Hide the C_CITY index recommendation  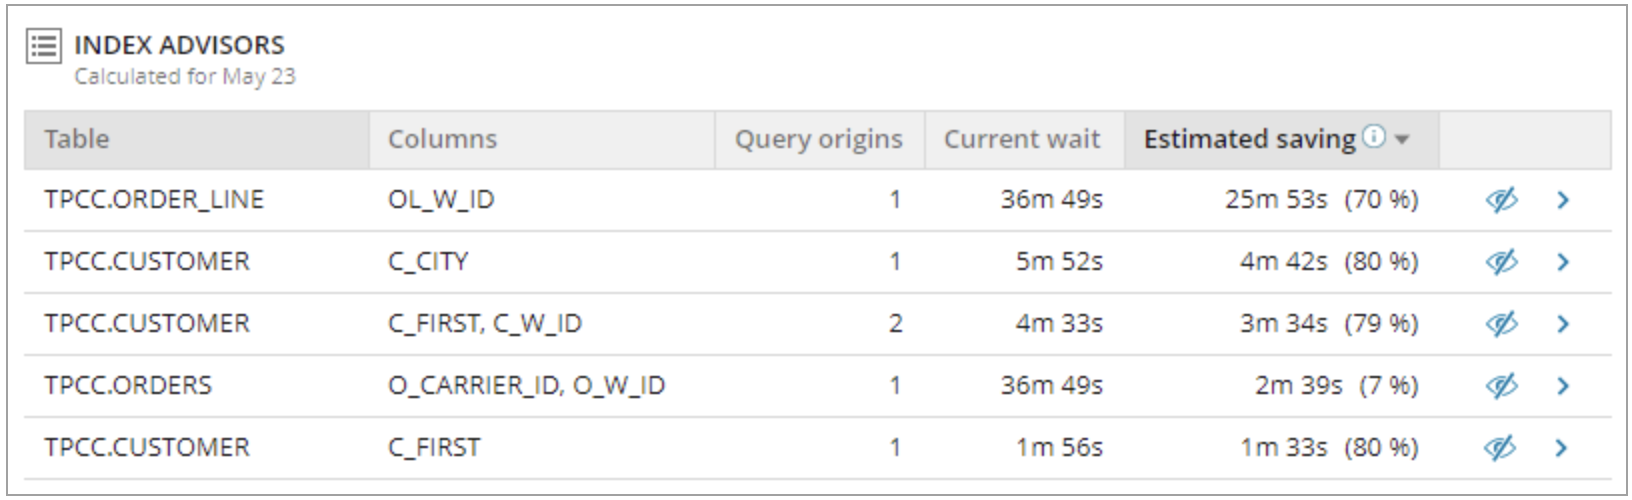pos(1501,262)
